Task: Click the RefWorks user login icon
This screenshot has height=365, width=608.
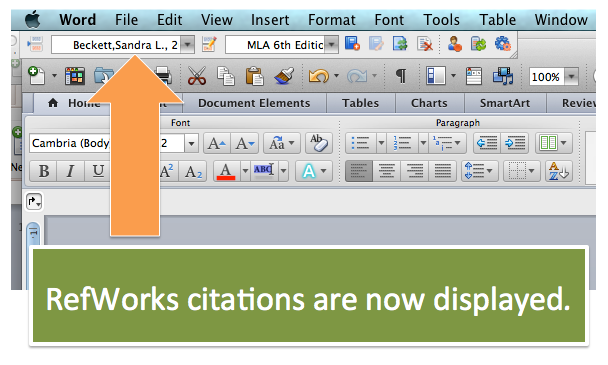Action: [x=454, y=43]
